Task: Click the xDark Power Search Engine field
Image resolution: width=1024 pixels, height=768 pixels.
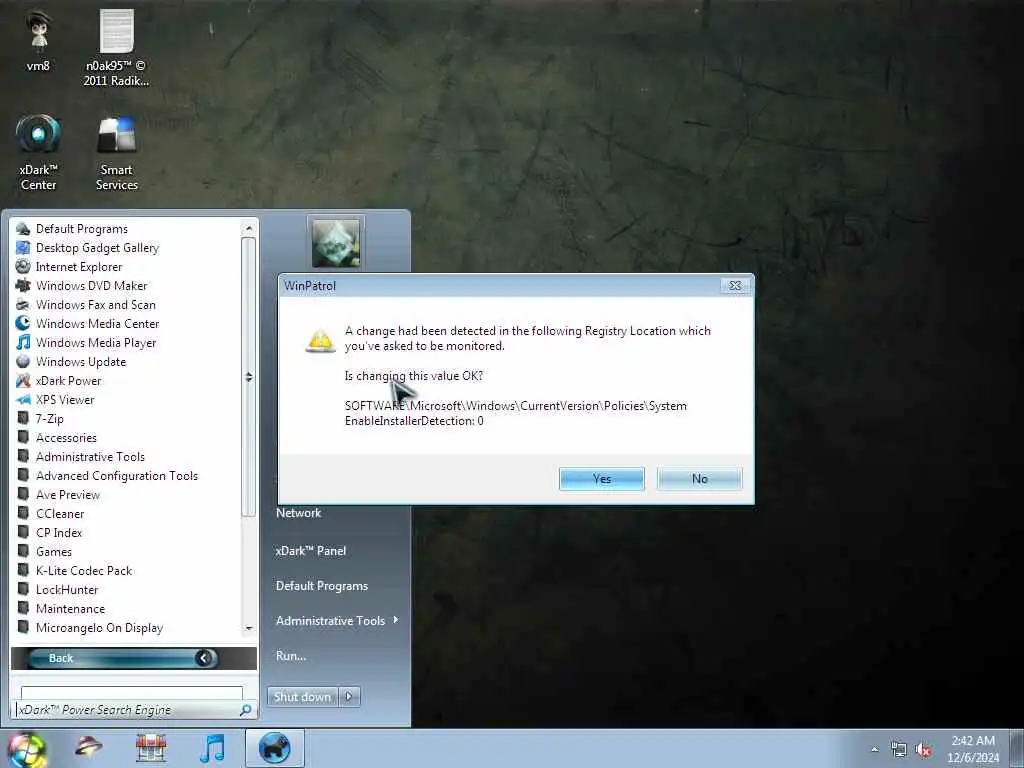Action: (127, 710)
